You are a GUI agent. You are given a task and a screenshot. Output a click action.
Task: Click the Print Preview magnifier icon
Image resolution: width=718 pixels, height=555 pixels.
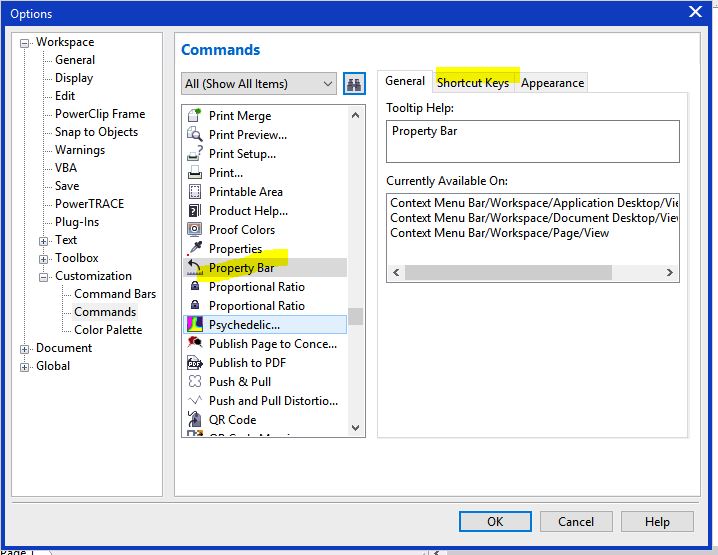tap(195, 134)
